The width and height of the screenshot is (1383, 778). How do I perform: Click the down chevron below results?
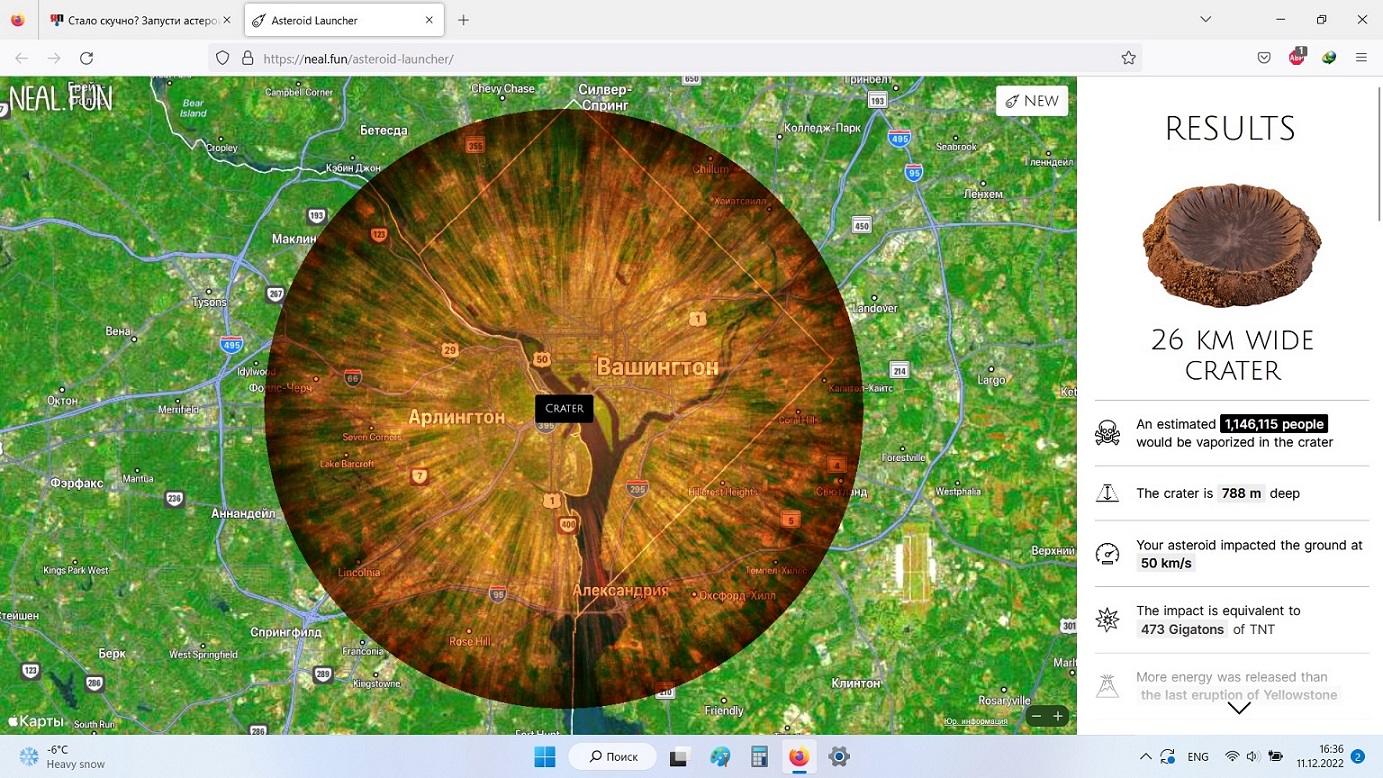click(x=1239, y=708)
